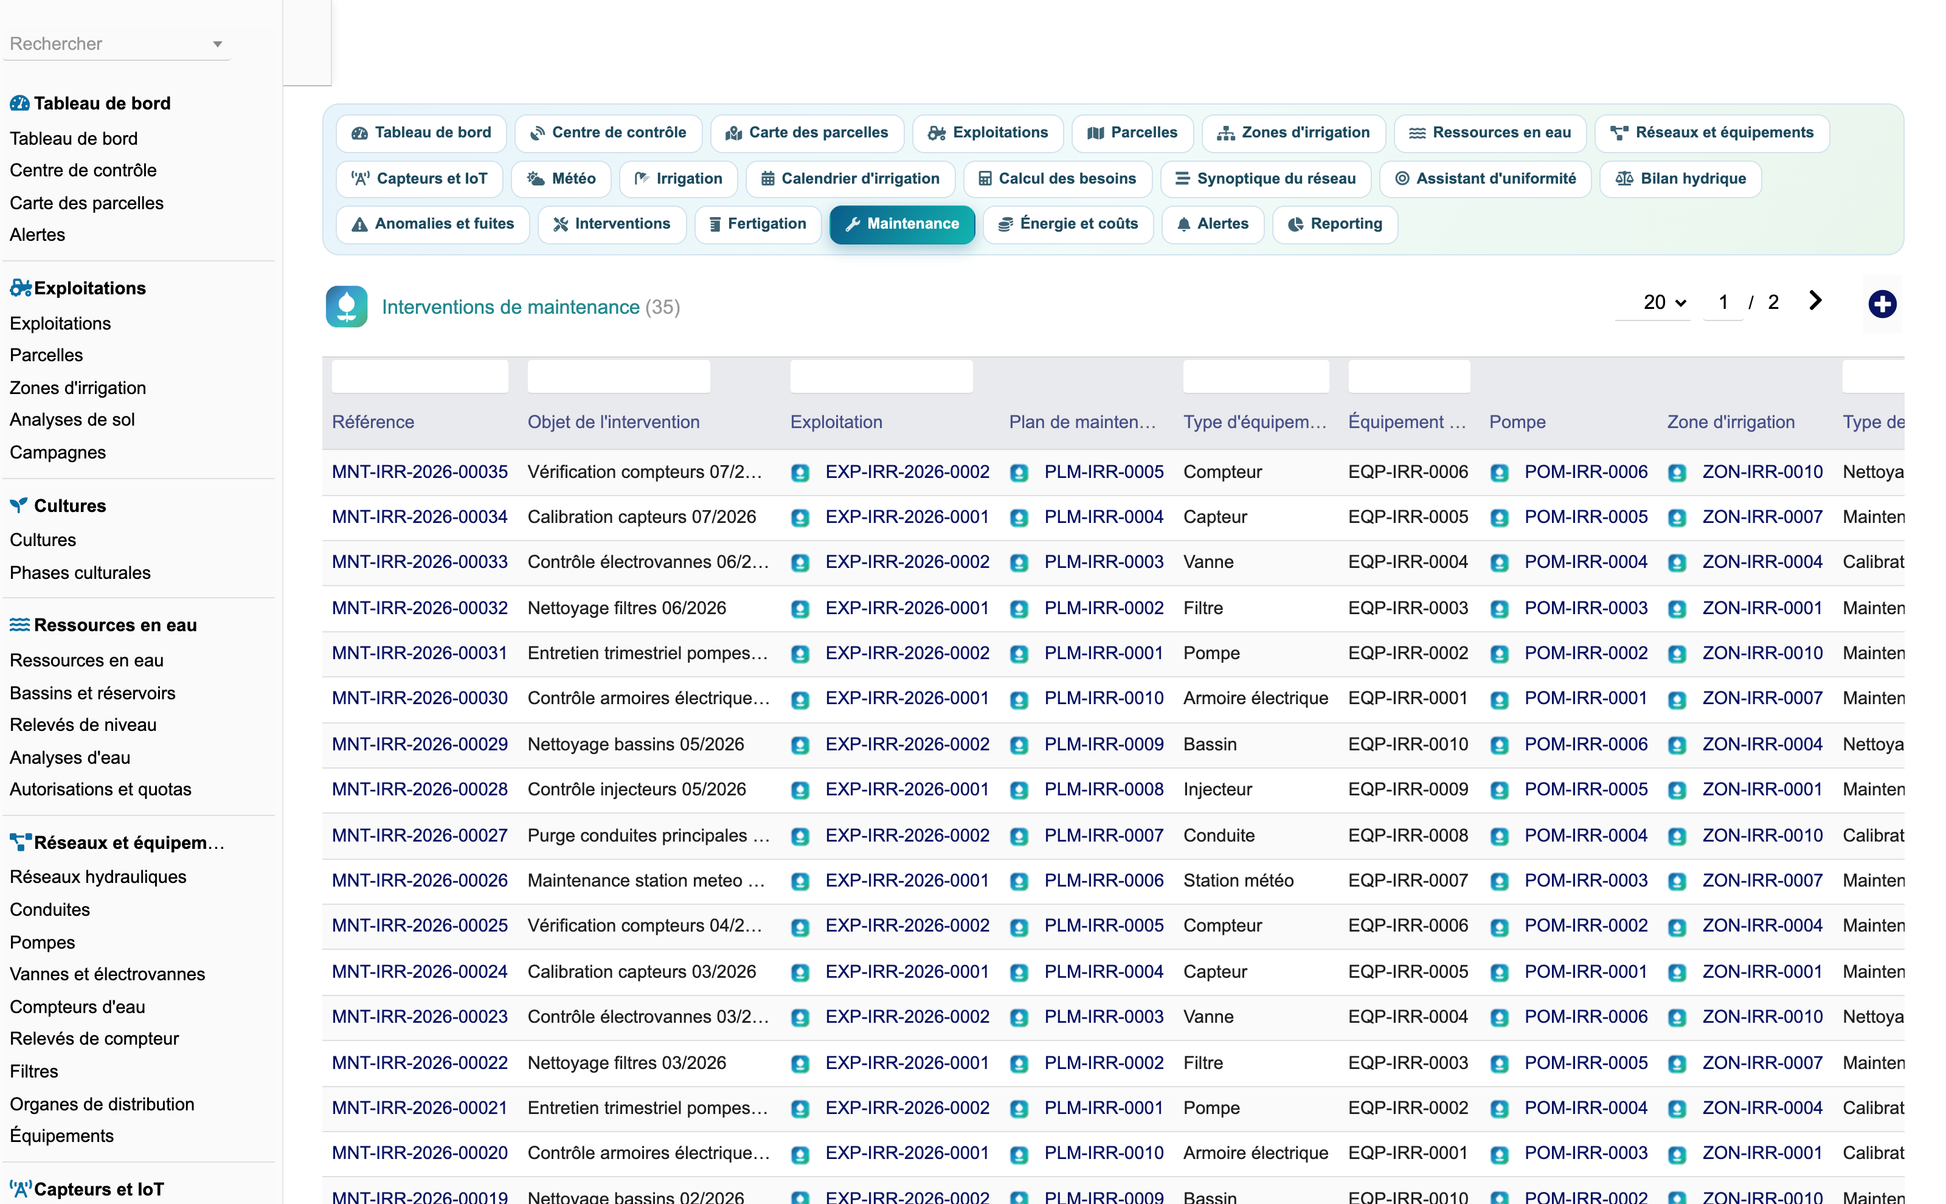Click the Objet de l'intervention filter field
The image size is (1946, 1204).
coord(619,376)
